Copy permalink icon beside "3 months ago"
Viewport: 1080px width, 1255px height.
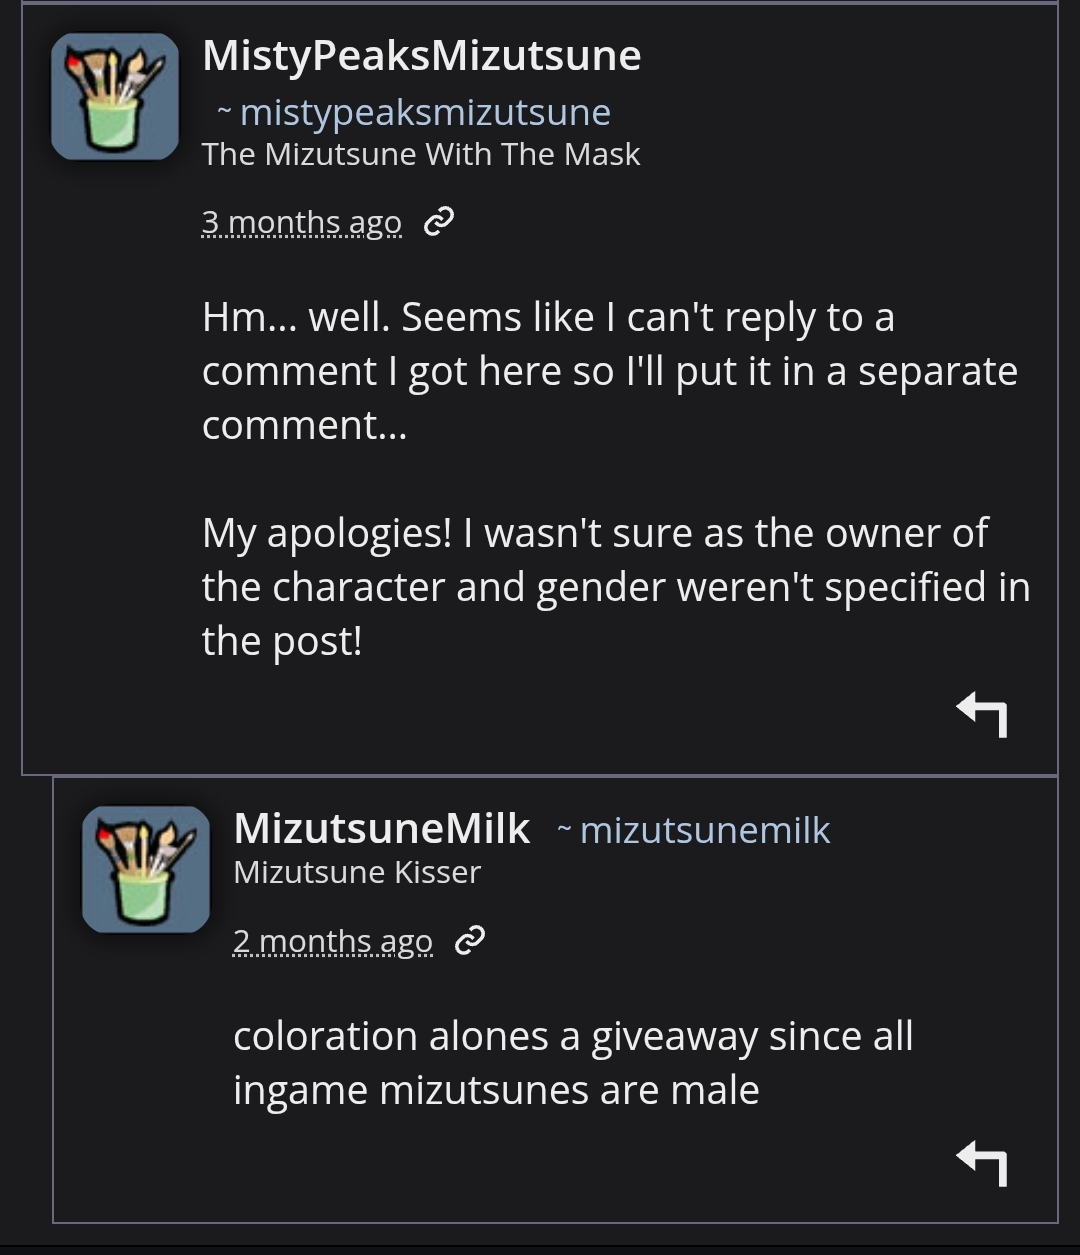pos(439,223)
